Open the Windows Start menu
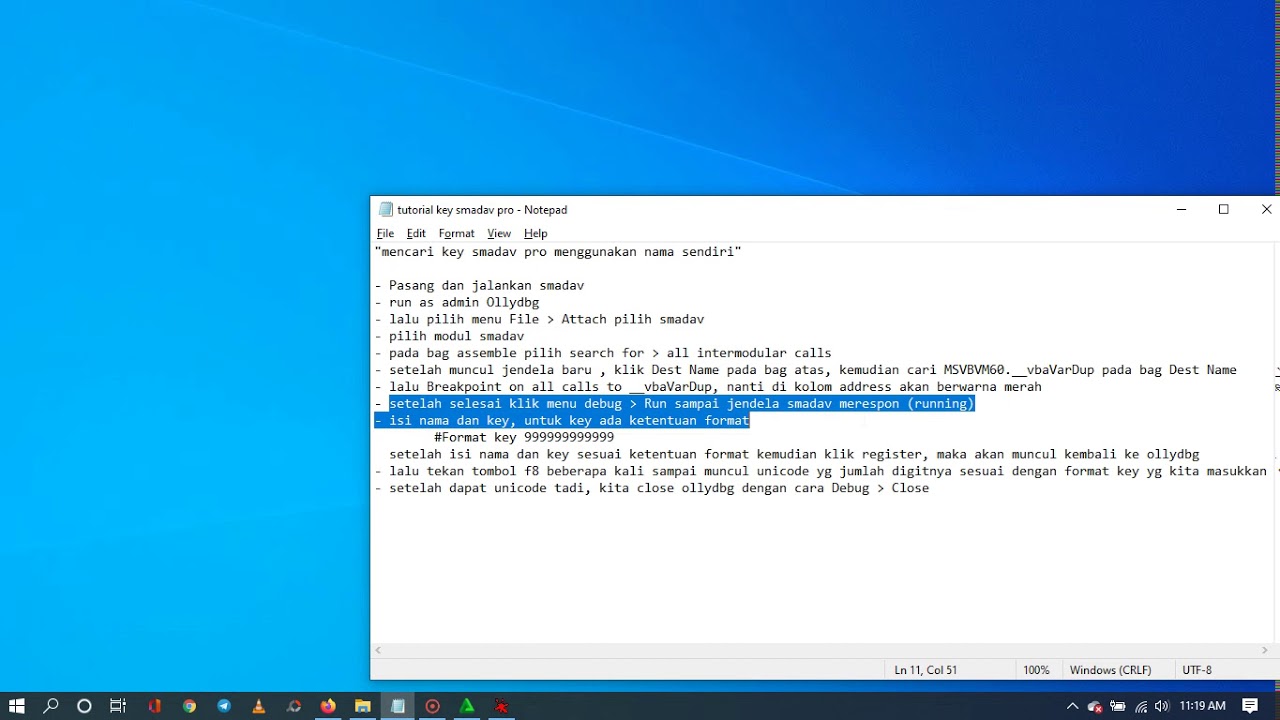 point(17,706)
